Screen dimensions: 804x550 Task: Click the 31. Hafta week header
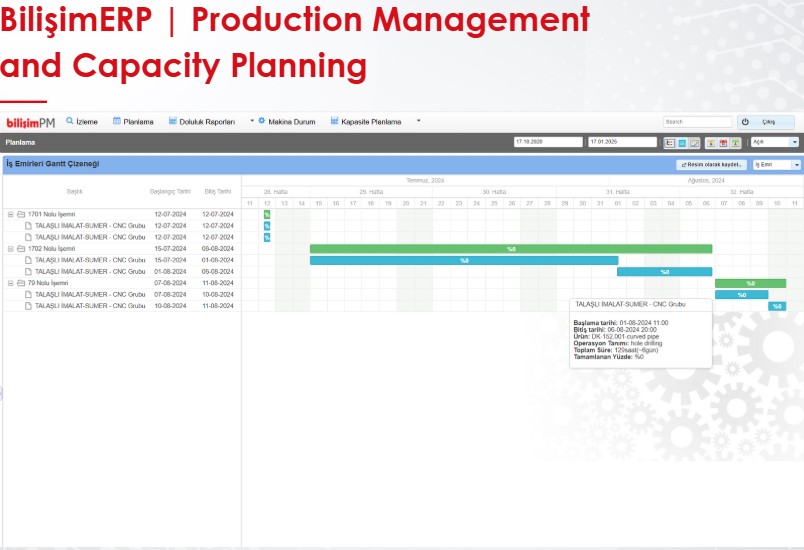point(617,192)
